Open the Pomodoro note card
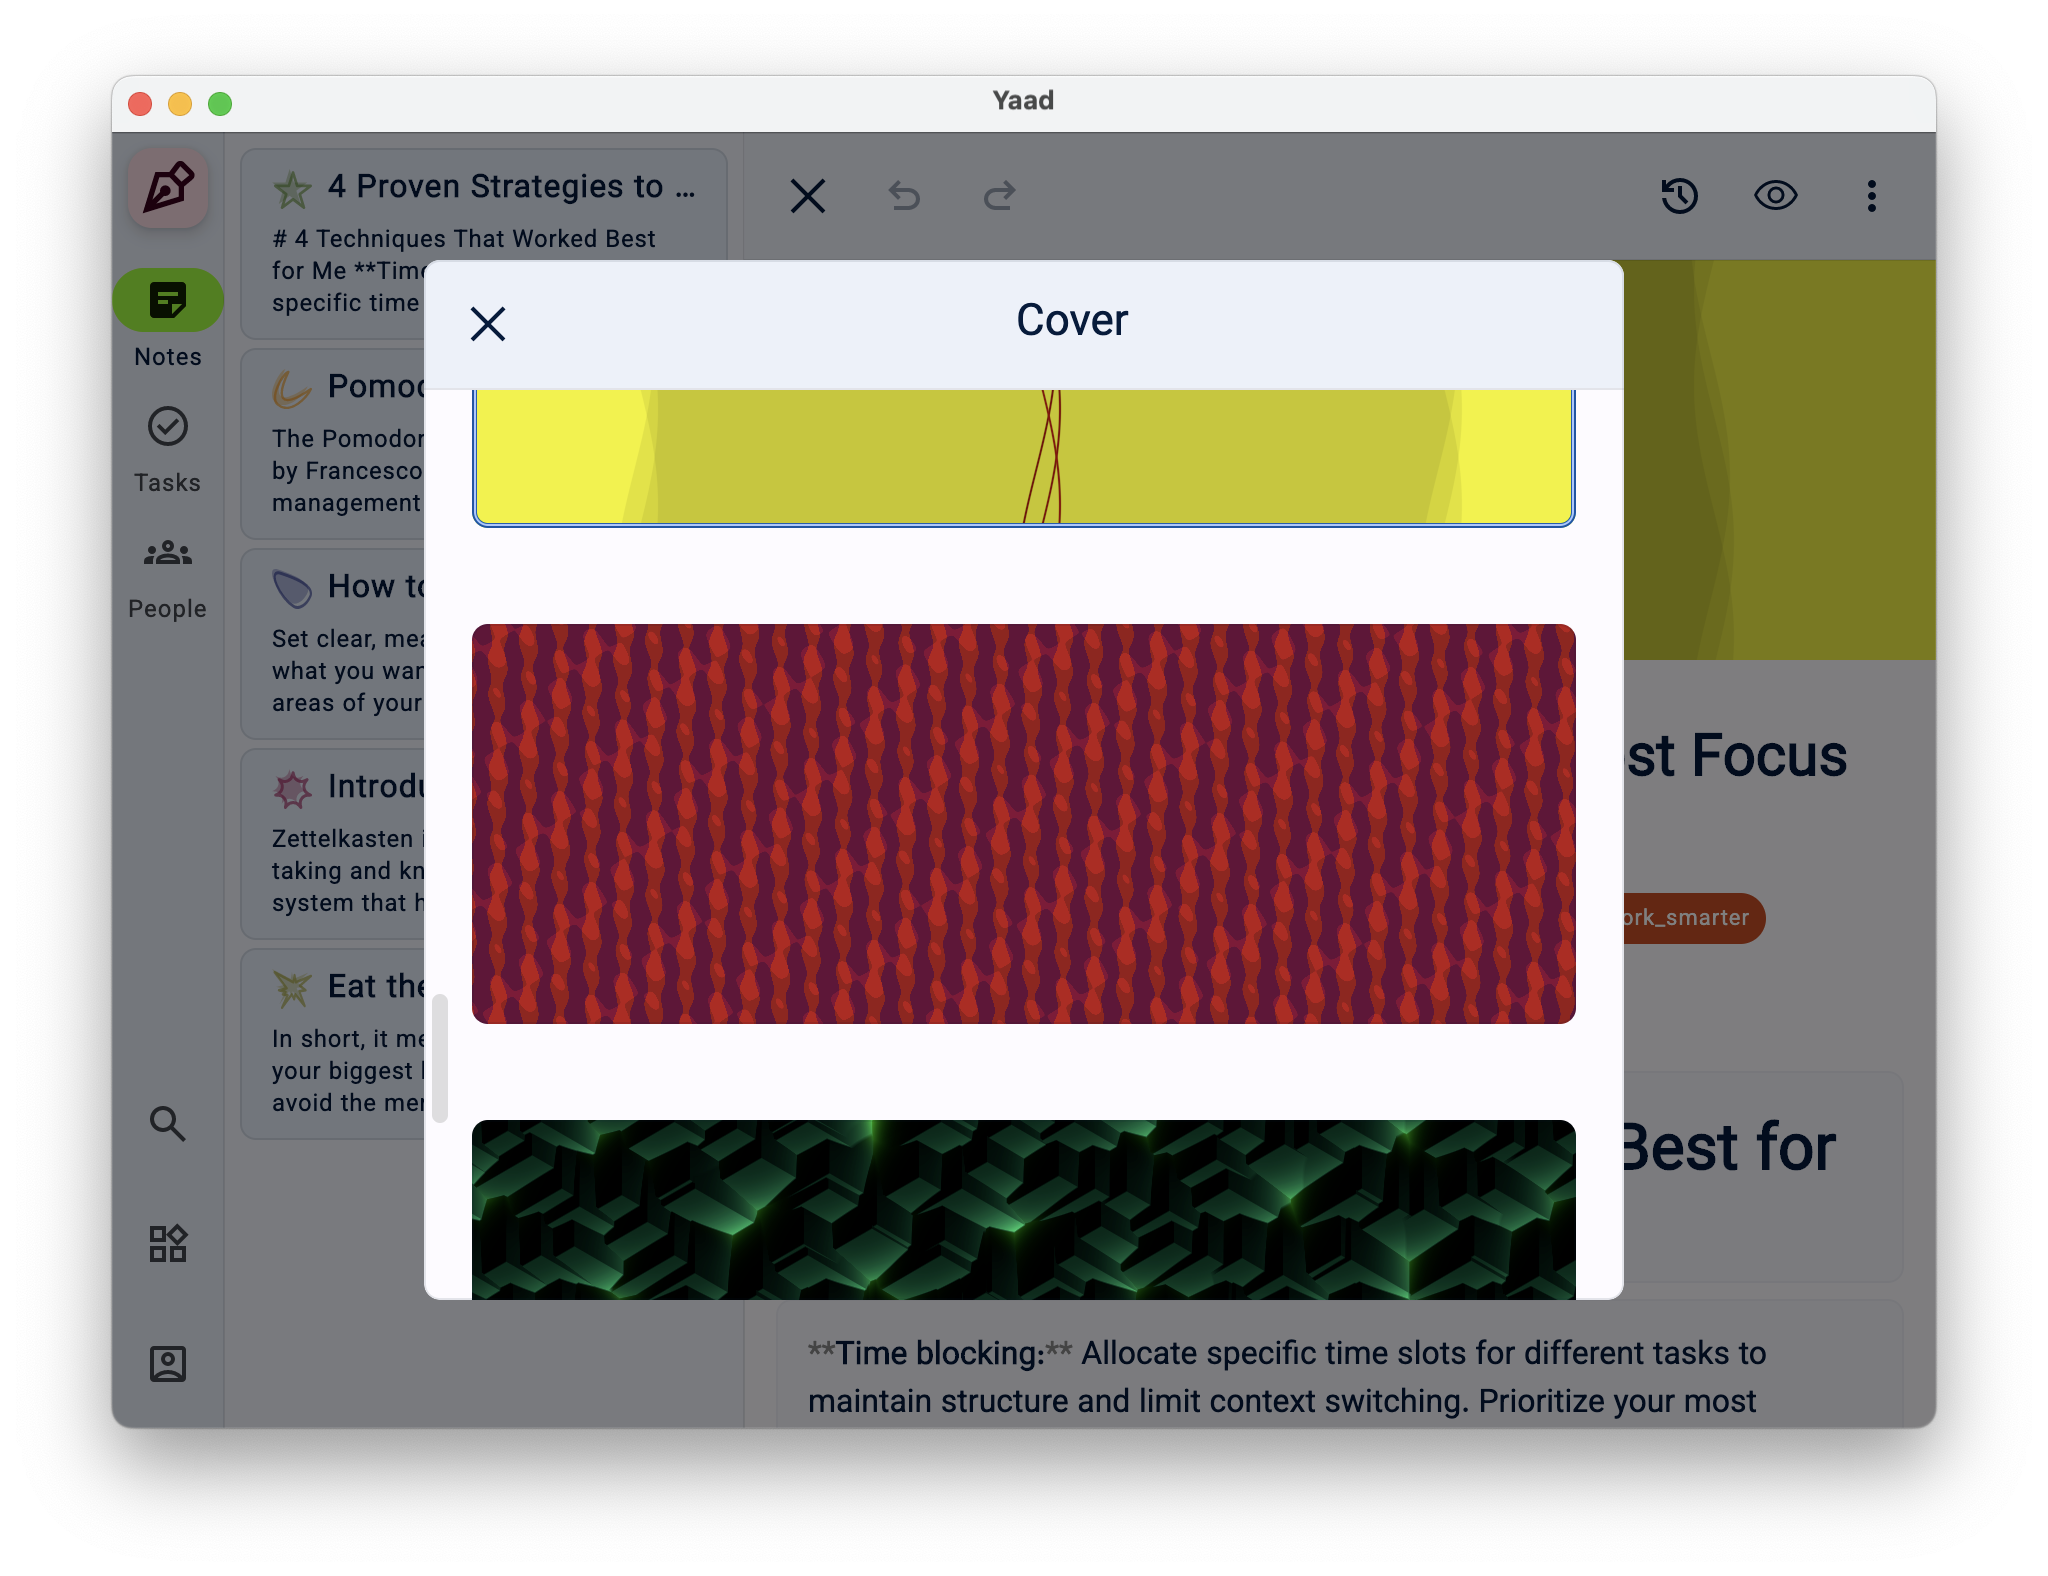 coord(333,444)
